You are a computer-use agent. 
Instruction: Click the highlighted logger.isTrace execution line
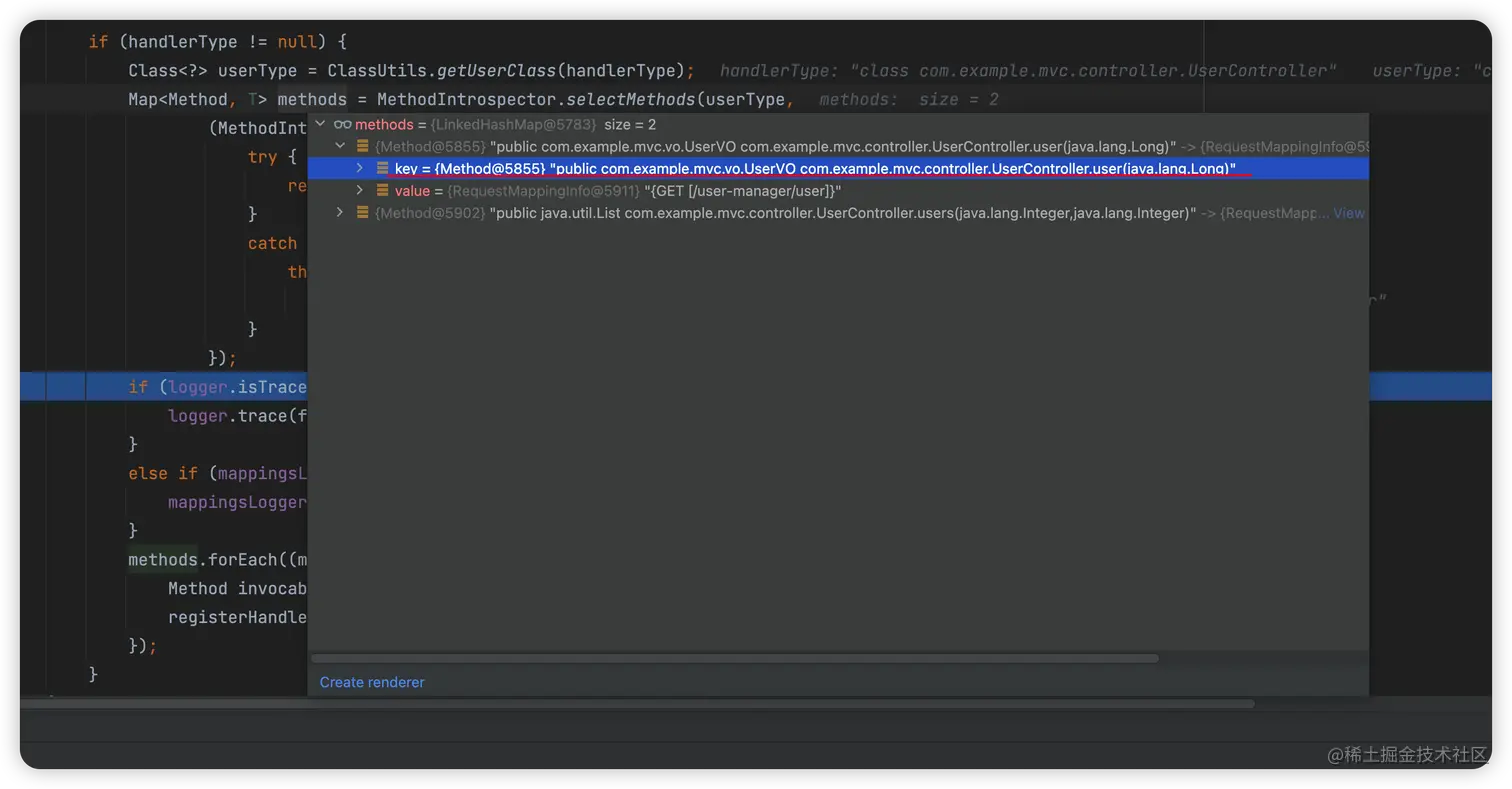coord(217,387)
